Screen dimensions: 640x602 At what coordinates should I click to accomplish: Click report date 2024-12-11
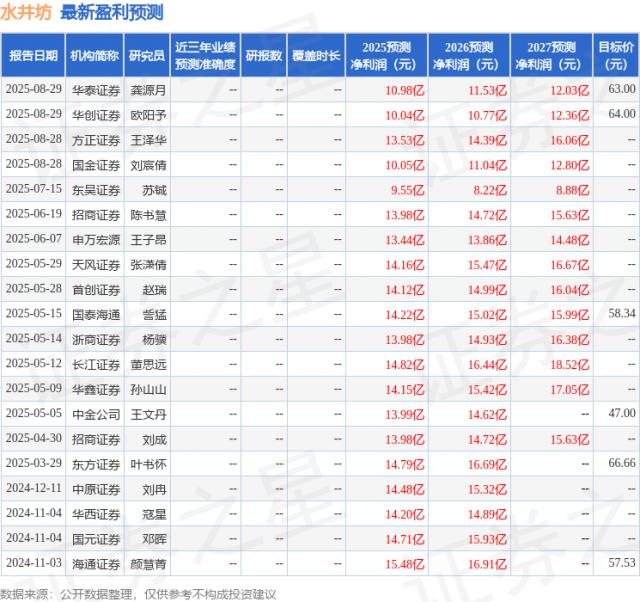click(x=34, y=488)
